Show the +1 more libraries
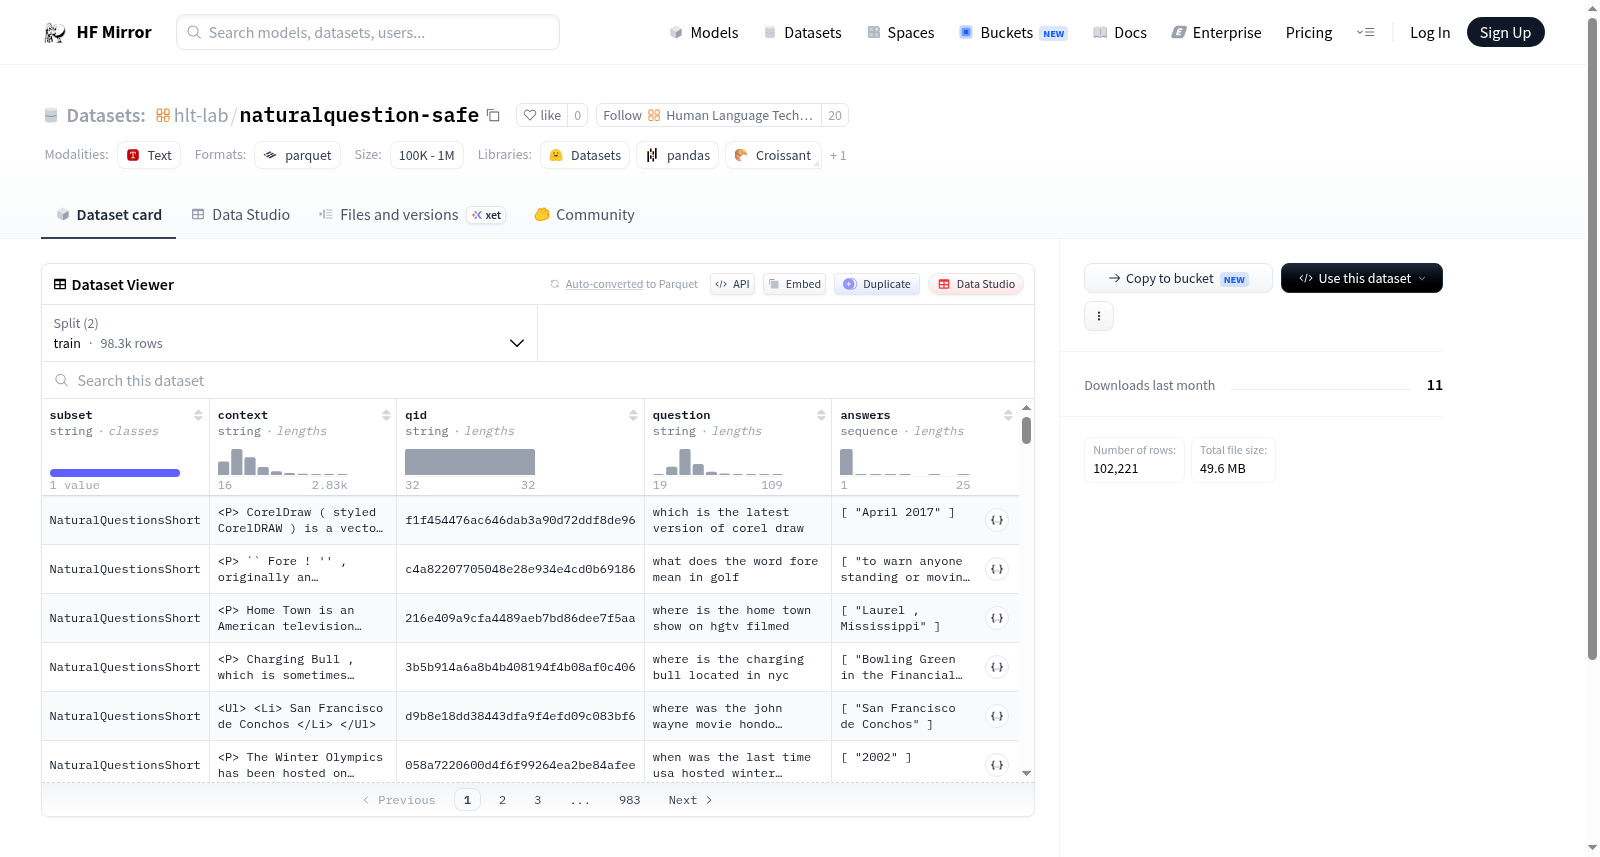Screen dimensions: 1600x857 (838, 155)
